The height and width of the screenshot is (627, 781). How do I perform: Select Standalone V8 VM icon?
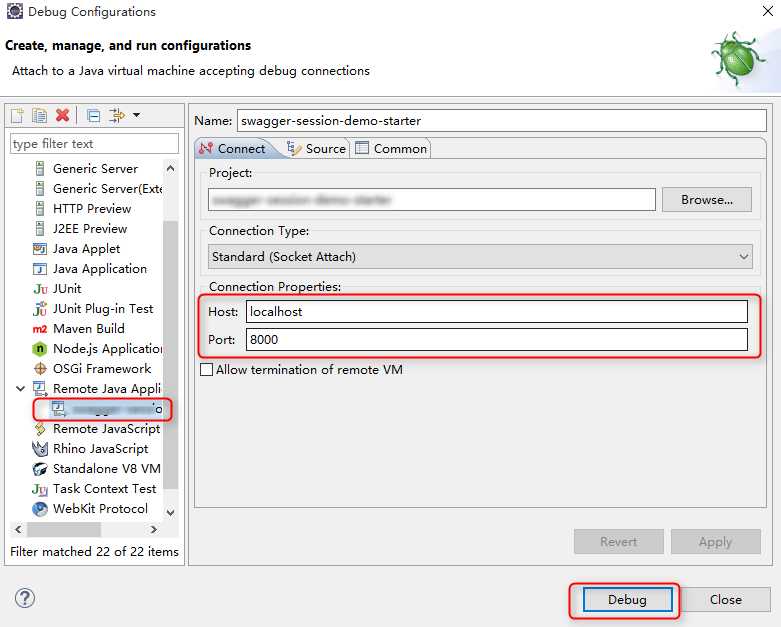[x=40, y=469]
